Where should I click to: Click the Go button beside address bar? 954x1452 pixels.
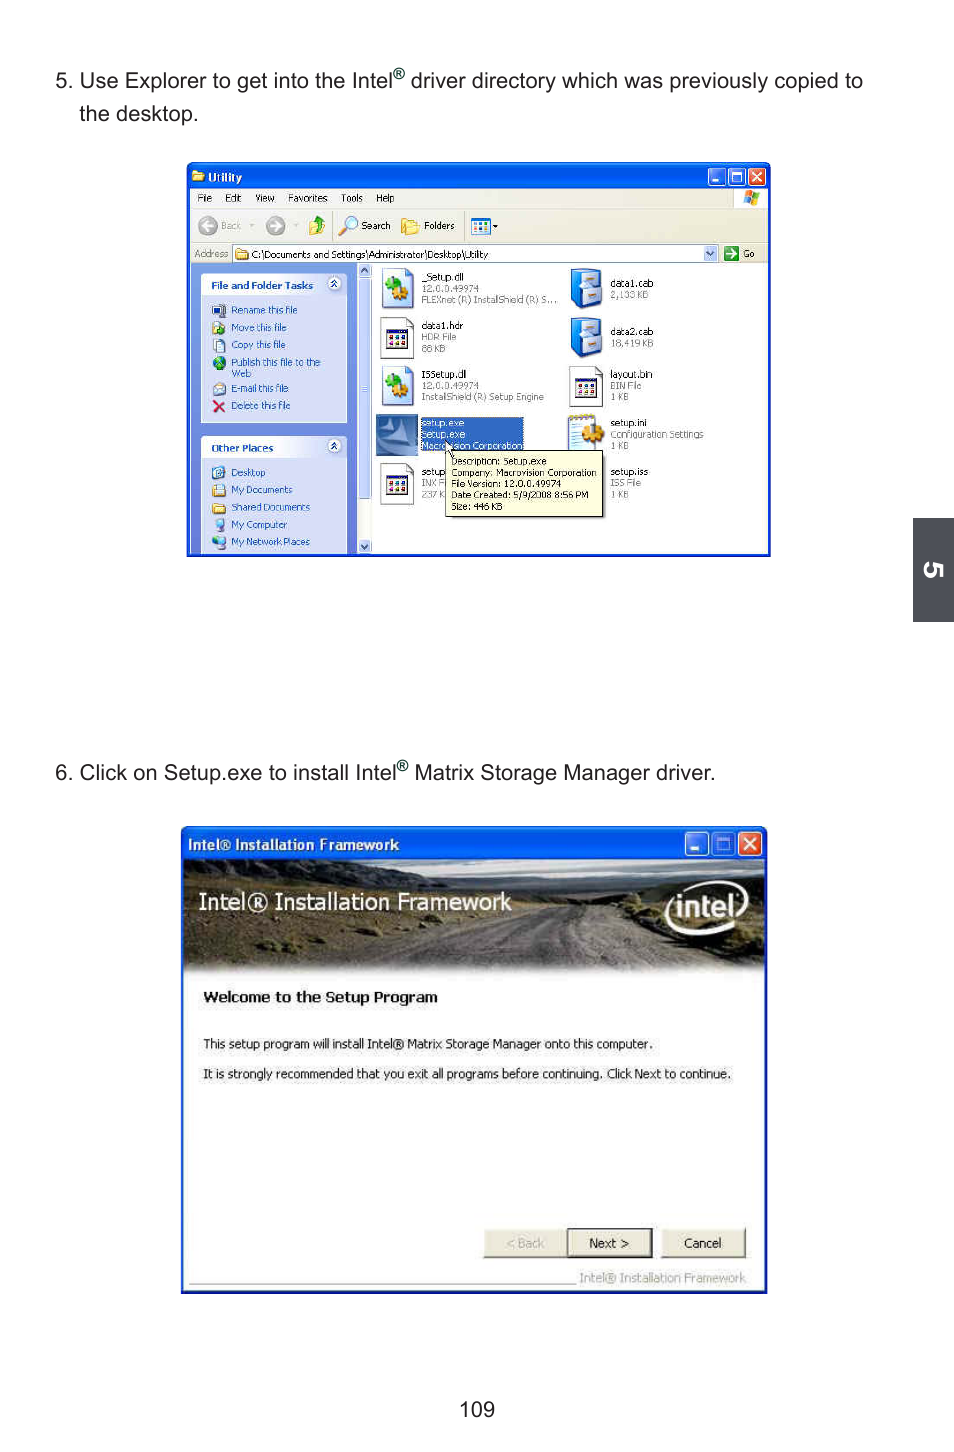740,254
